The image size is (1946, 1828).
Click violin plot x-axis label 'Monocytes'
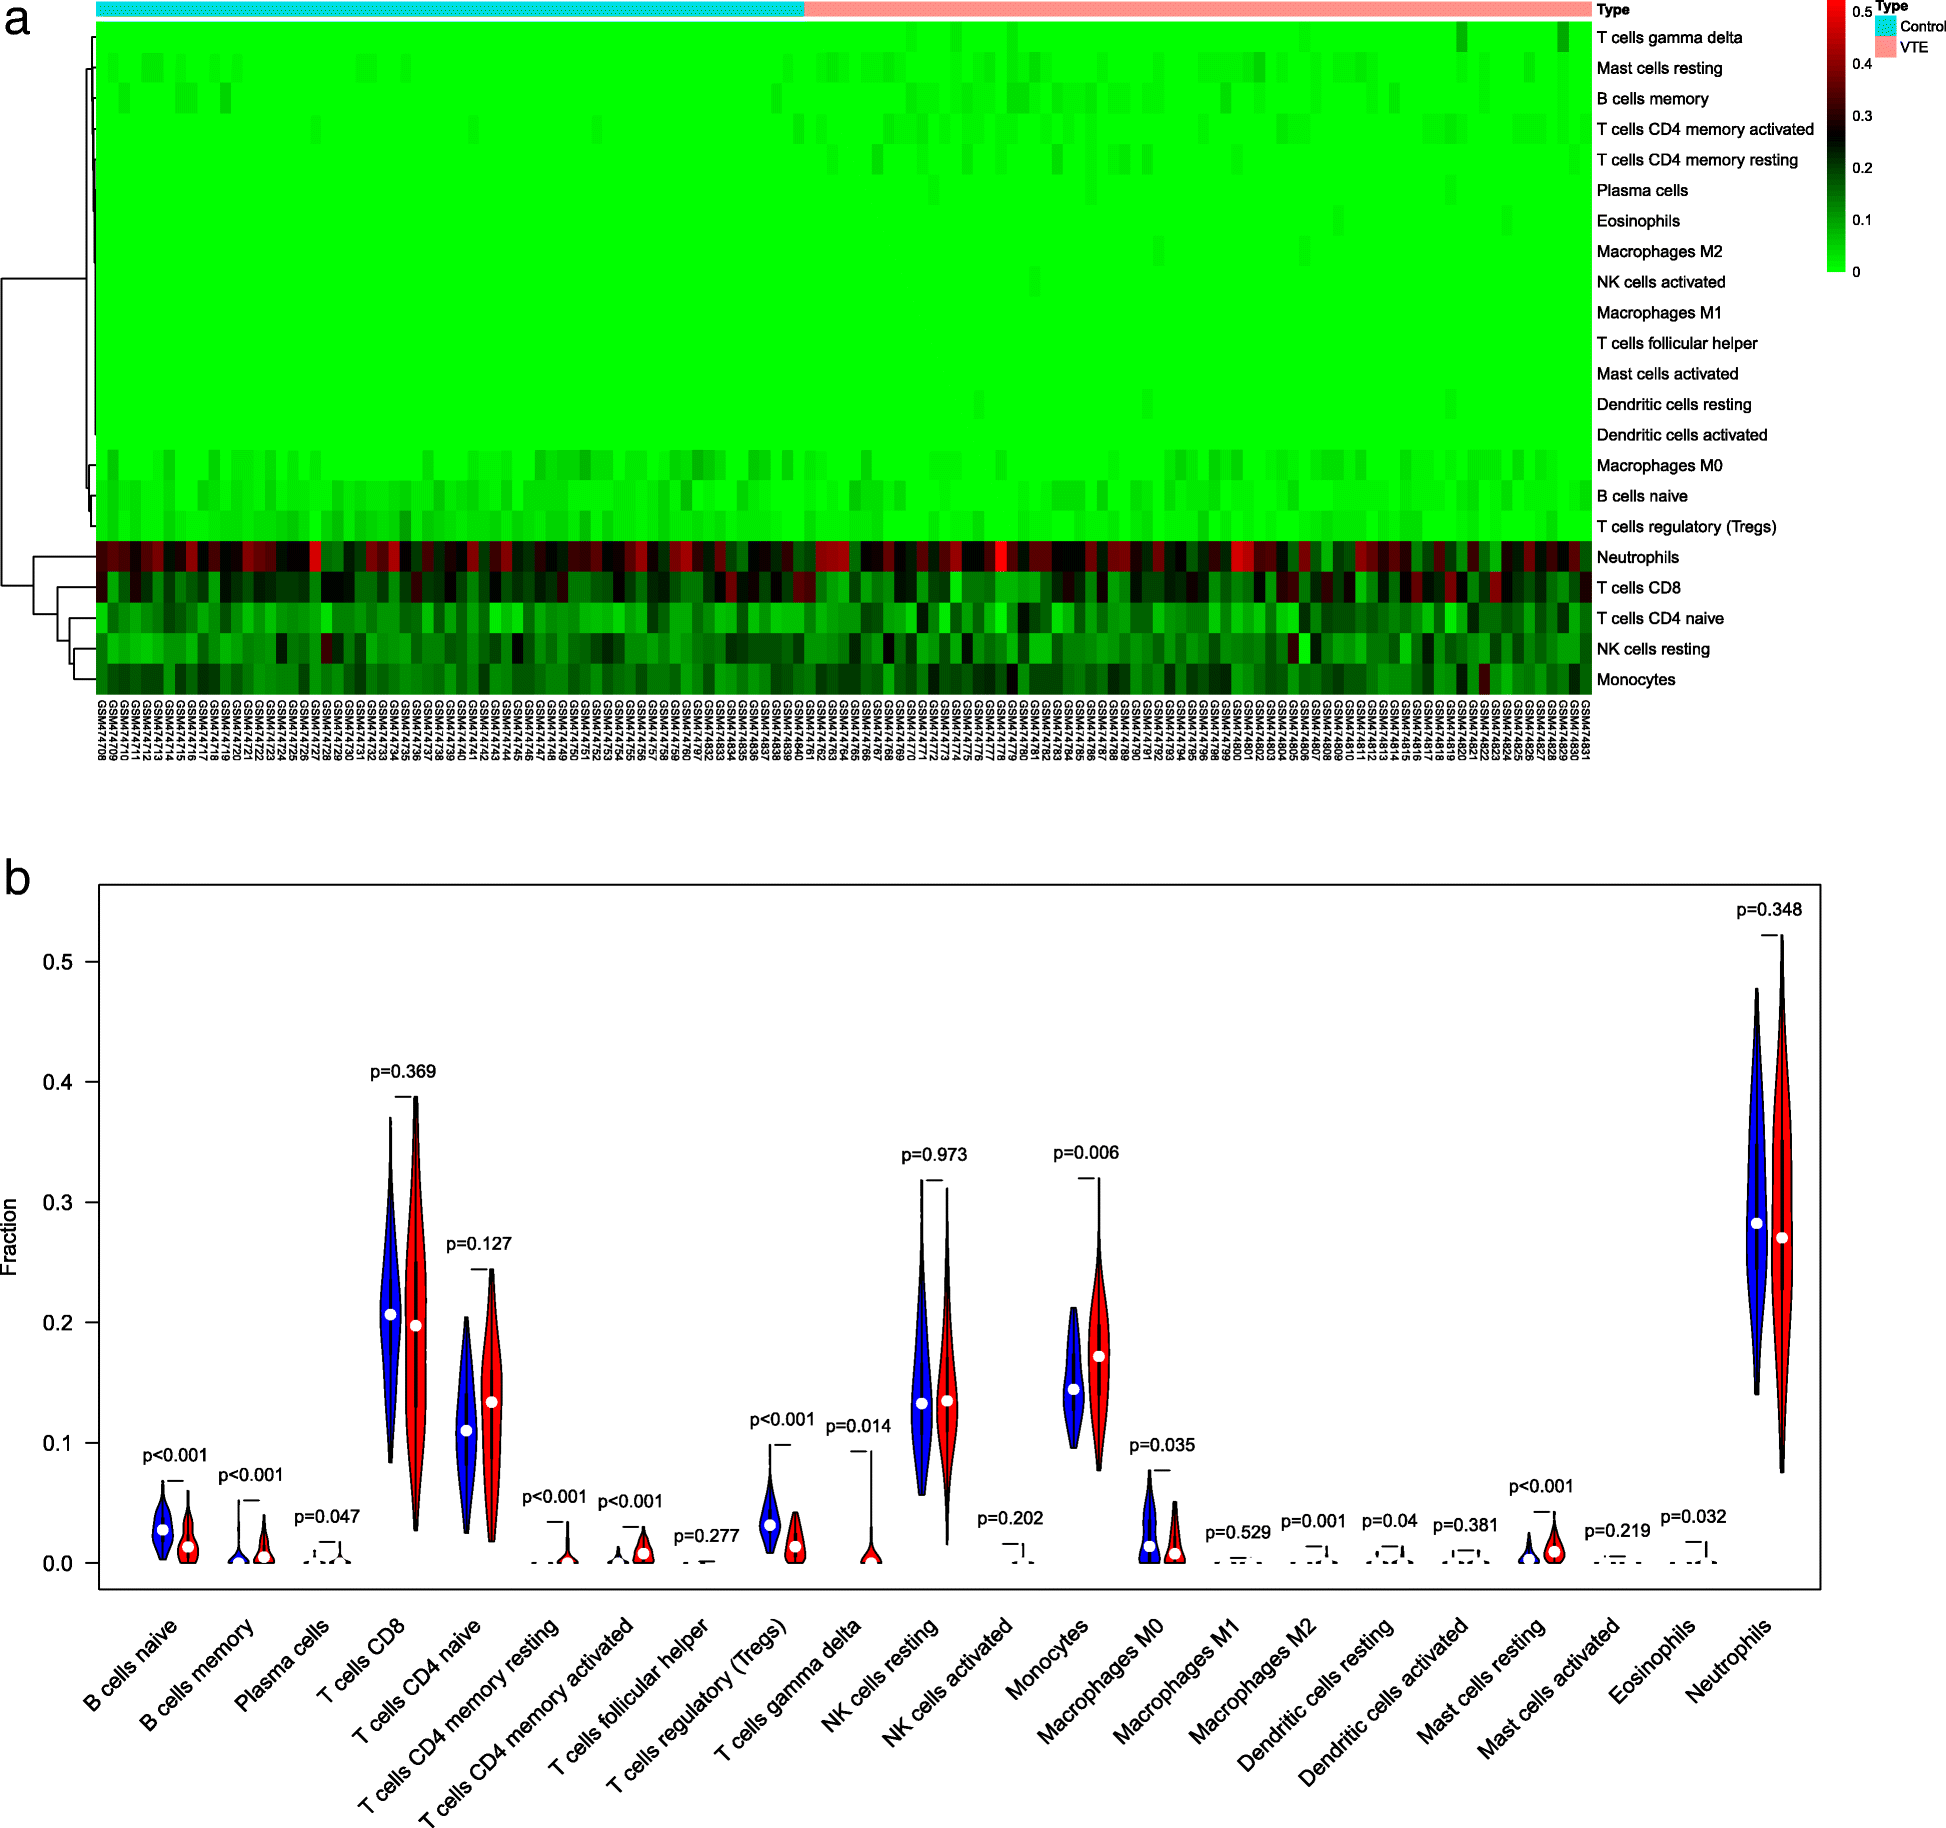coord(1048,1659)
